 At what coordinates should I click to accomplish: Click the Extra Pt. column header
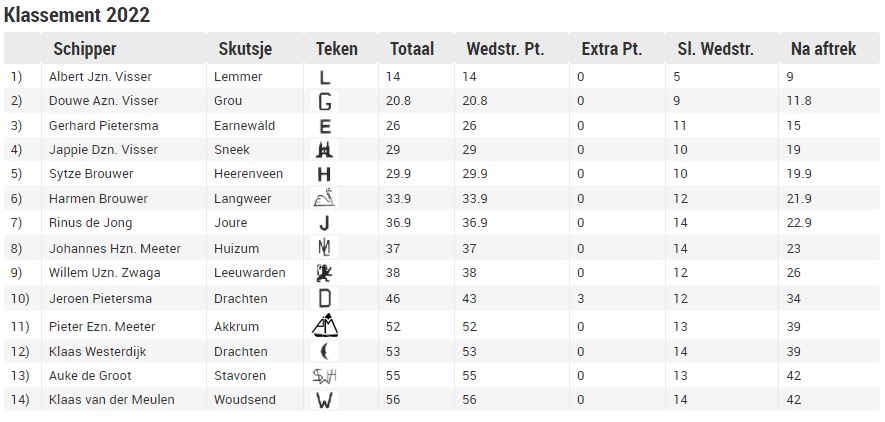pos(612,49)
